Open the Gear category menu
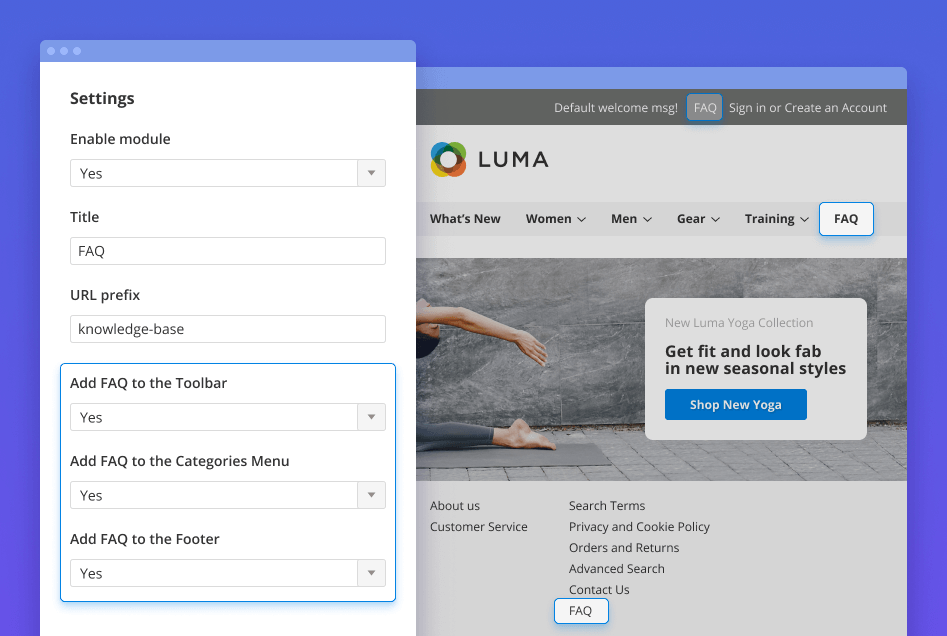This screenshot has height=636, width=947. coord(698,219)
